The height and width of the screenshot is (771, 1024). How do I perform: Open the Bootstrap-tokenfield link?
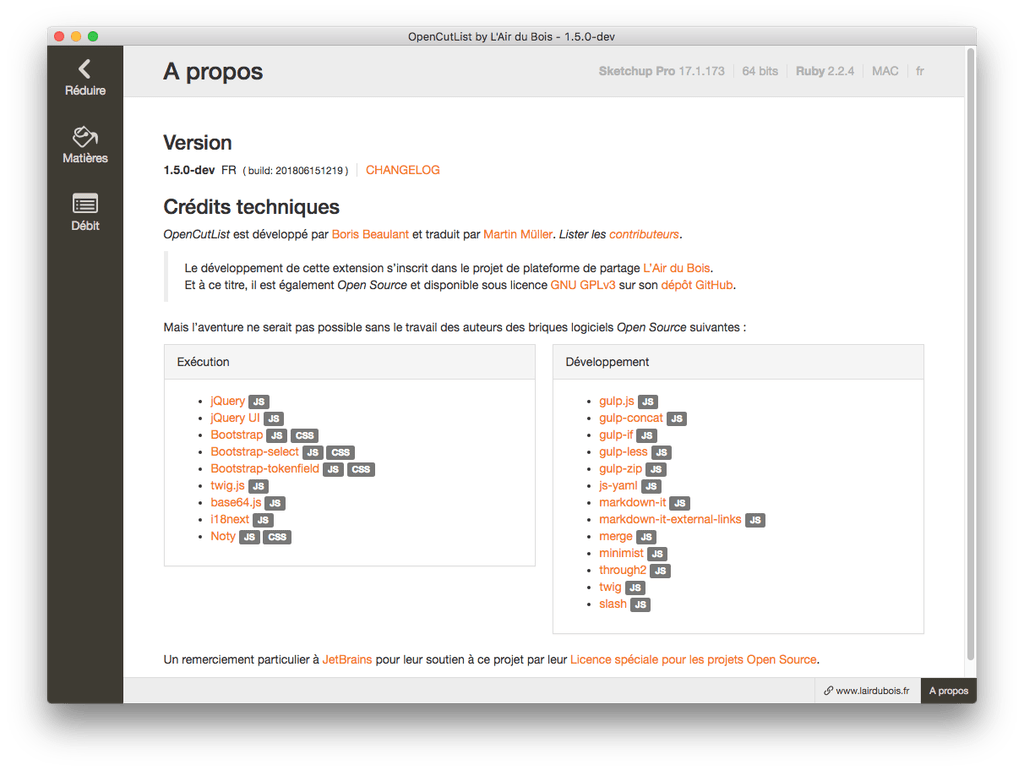pos(265,469)
